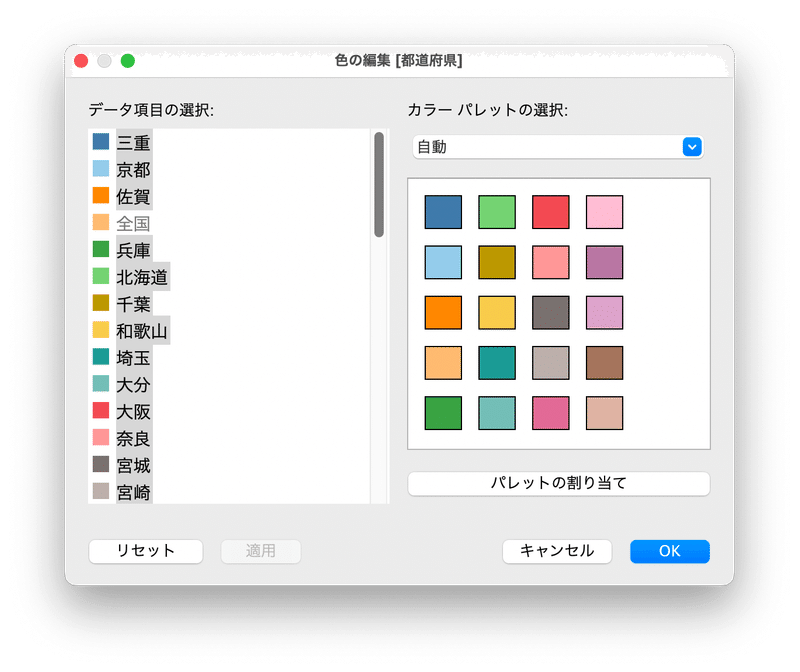Select the 三重 data item

click(x=134, y=142)
